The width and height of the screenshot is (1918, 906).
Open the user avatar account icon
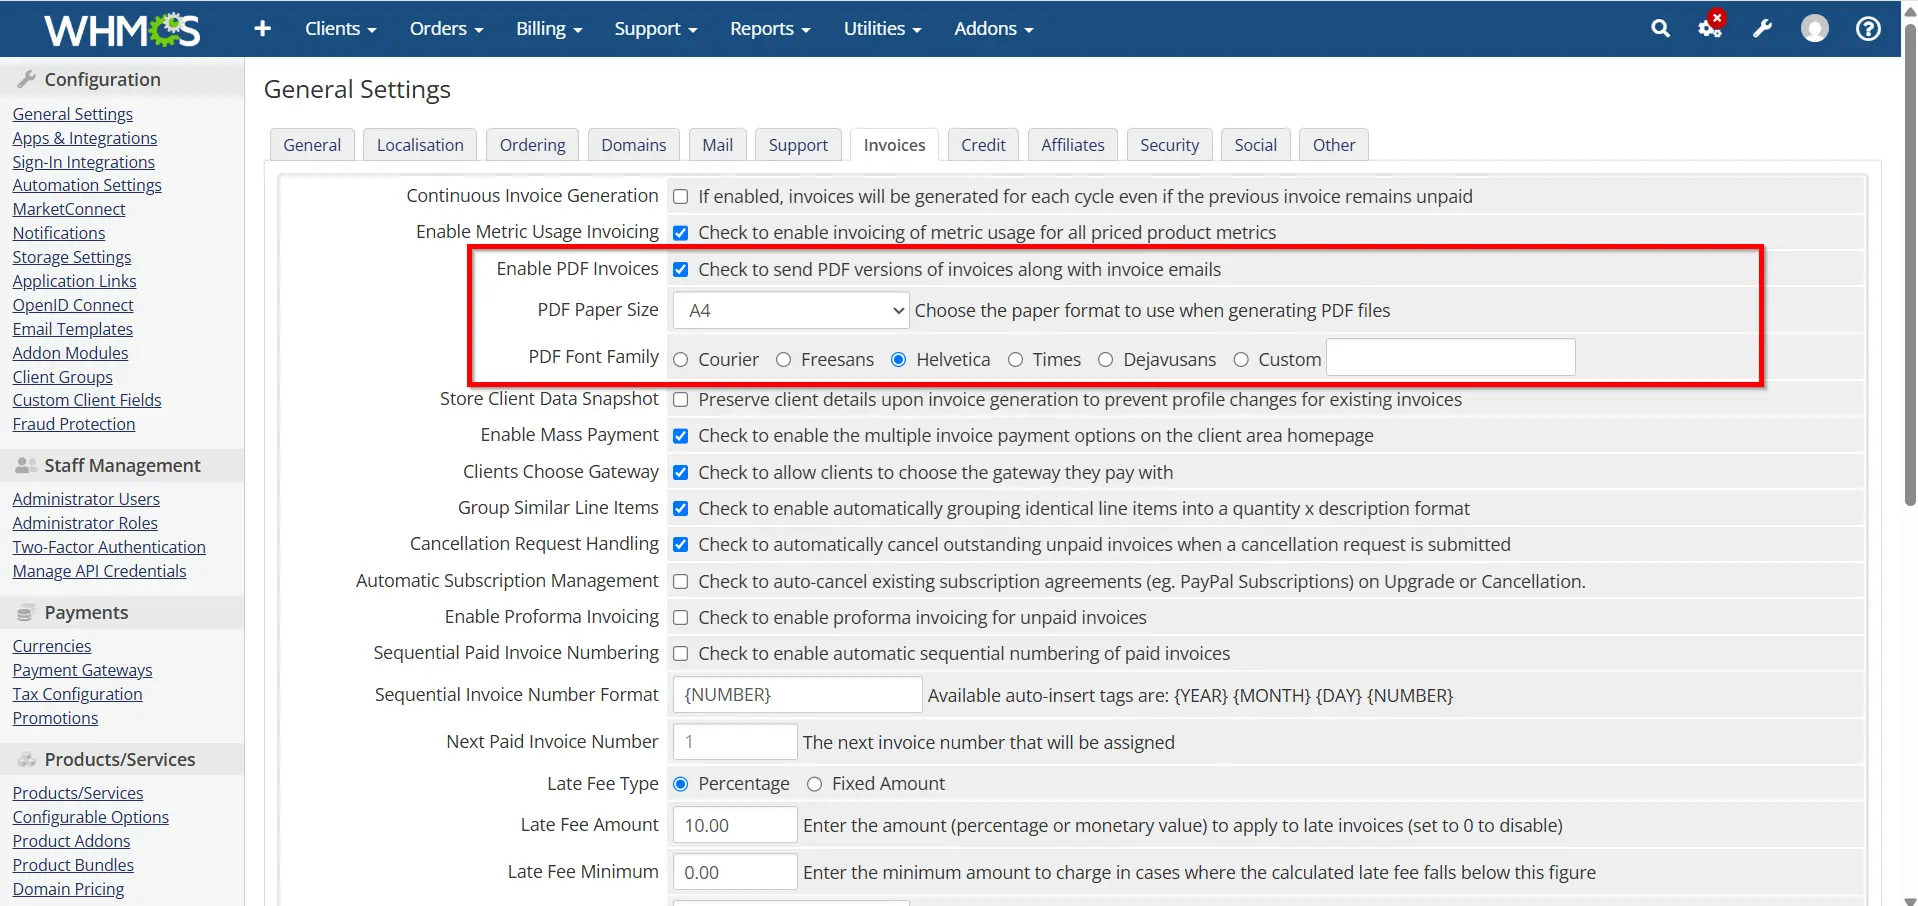[x=1814, y=29]
